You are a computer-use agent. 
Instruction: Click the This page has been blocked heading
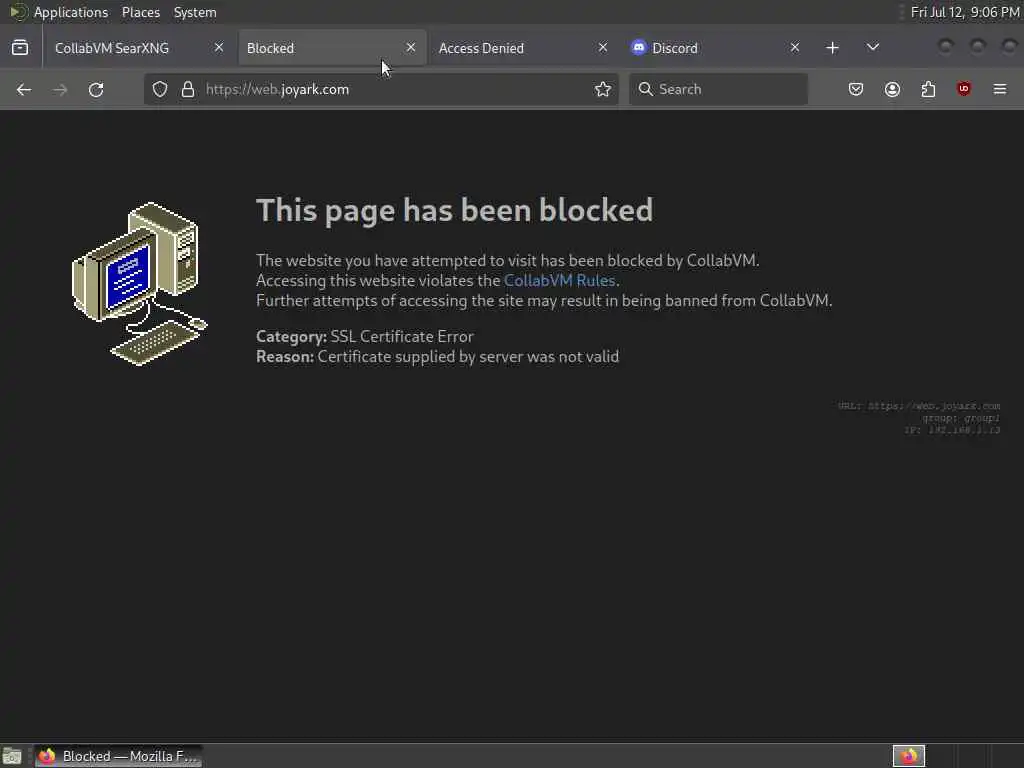(x=455, y=210)
